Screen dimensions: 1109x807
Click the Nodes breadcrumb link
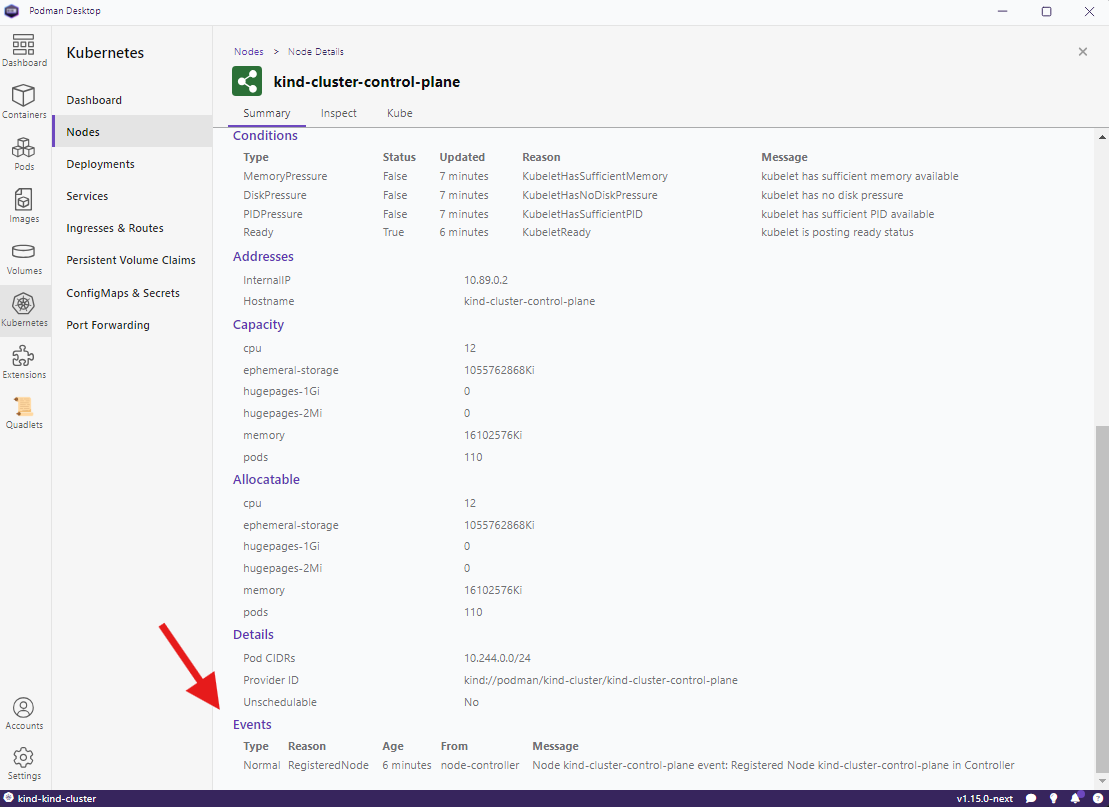(x=249, y=51)
